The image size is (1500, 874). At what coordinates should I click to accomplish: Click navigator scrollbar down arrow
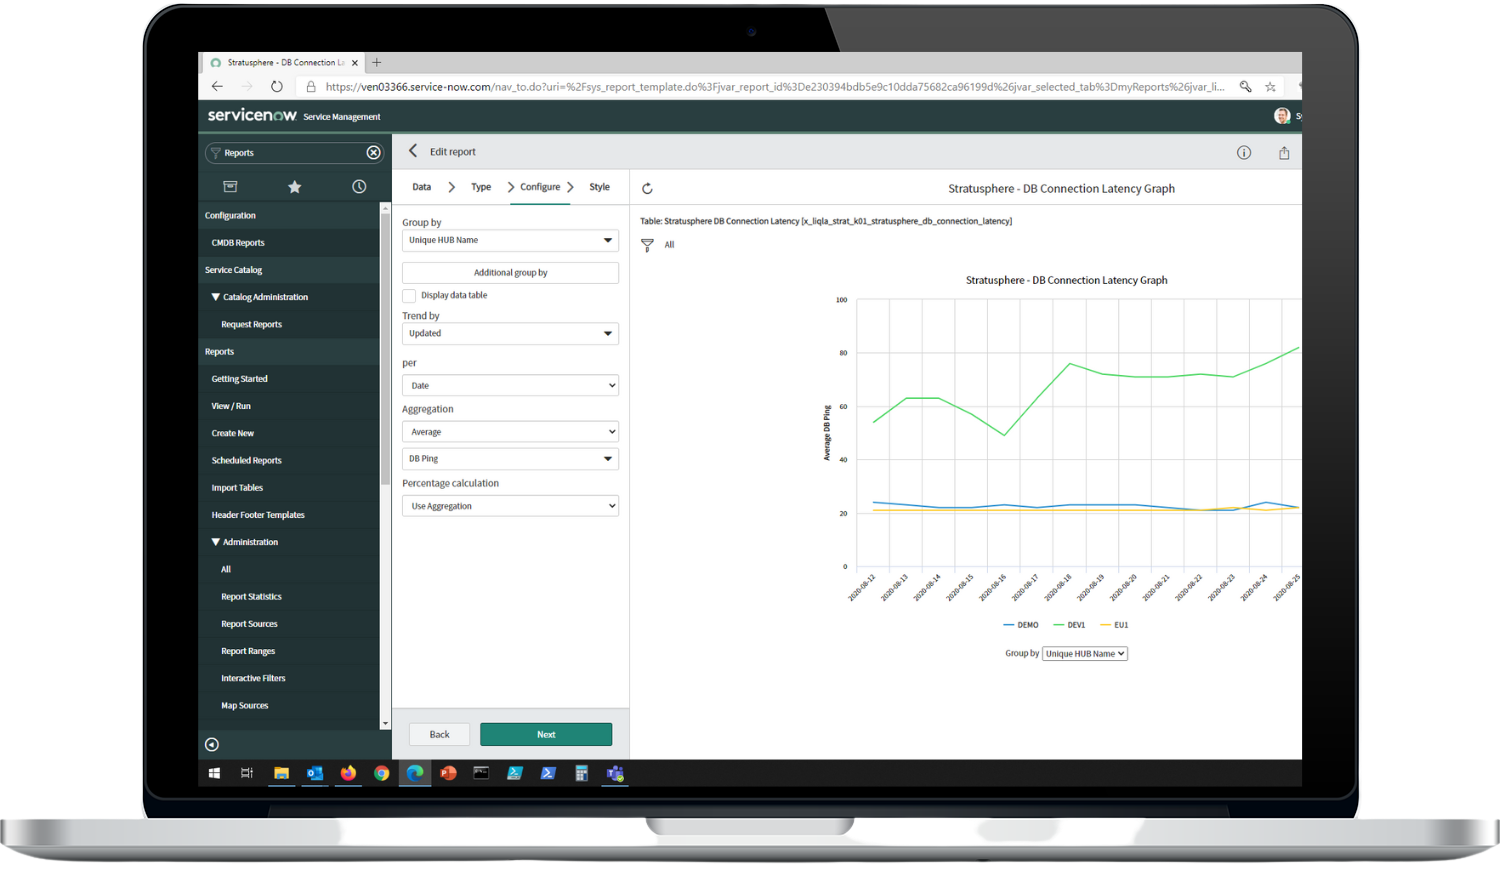tap(385, 723)
